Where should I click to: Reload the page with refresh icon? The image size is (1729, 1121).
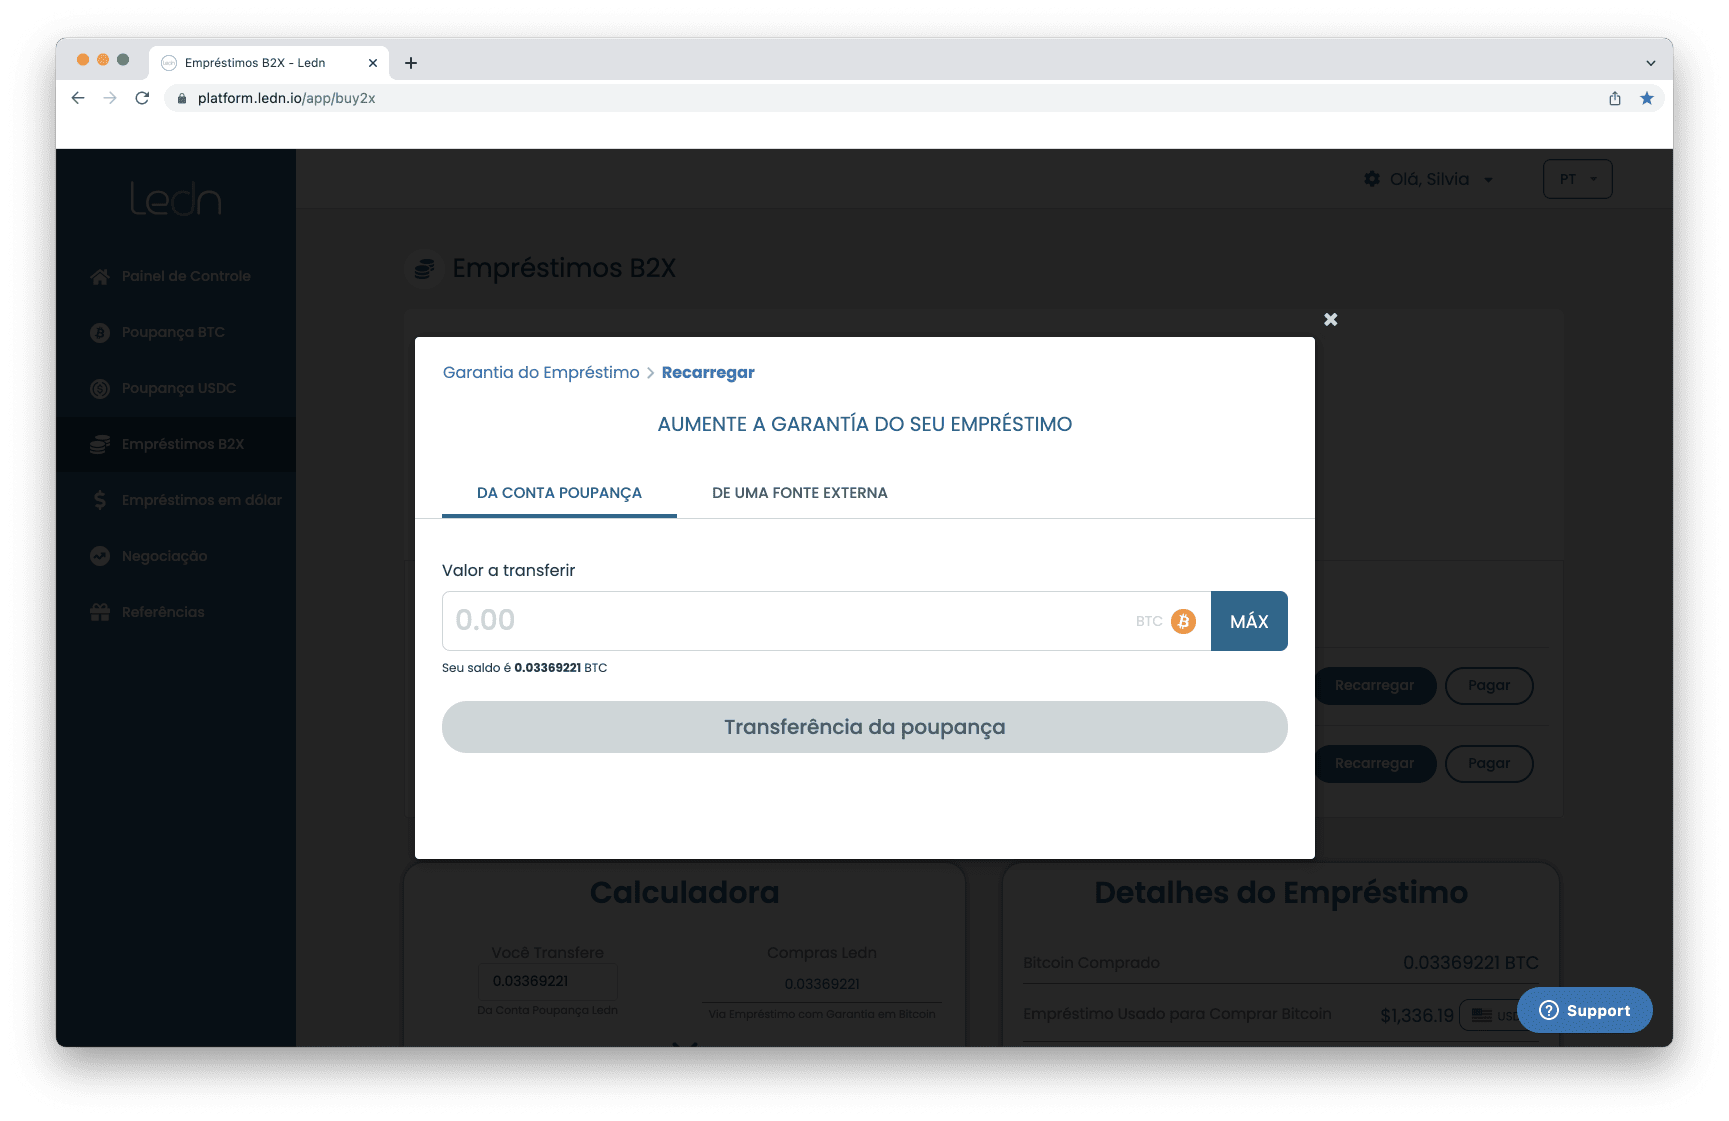[x=142, y=98]
